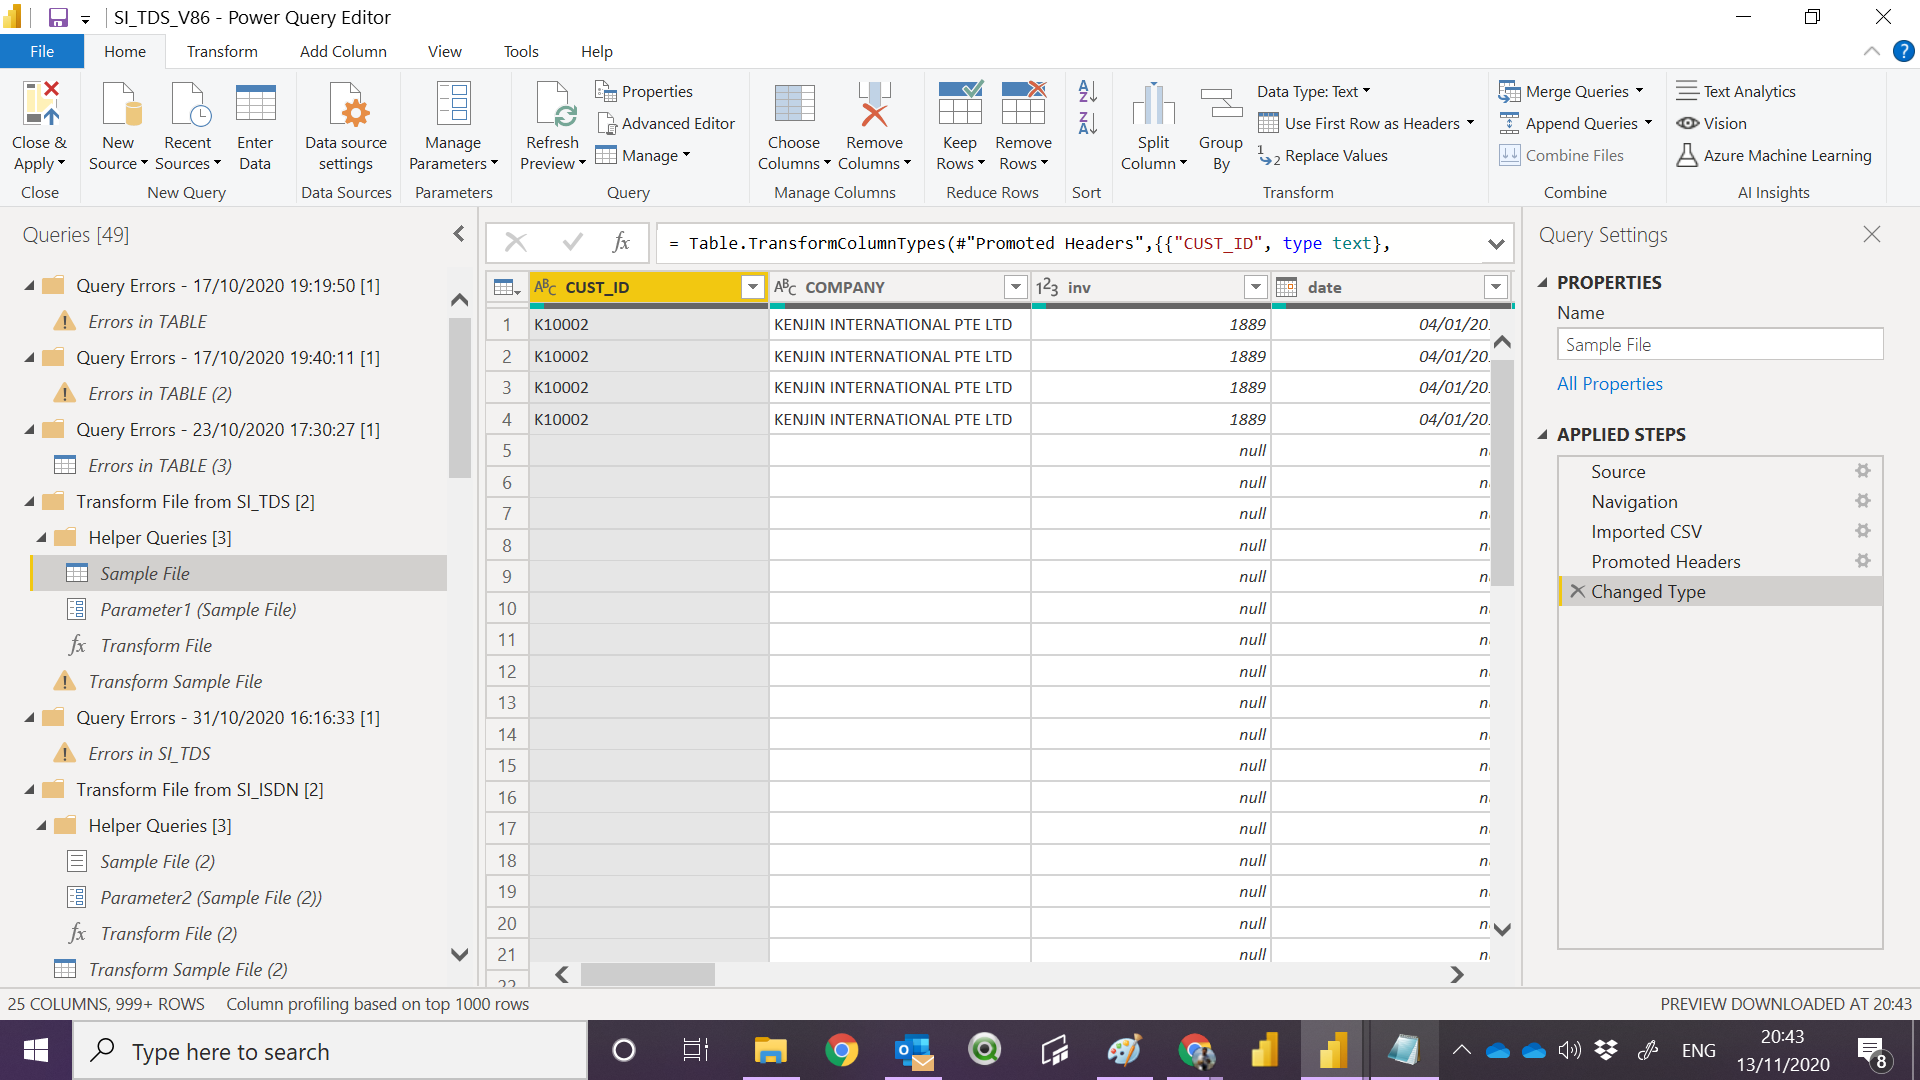Open Vision AI insight
This screenshot has height=1080, width=1920.
click(1712, 123)
